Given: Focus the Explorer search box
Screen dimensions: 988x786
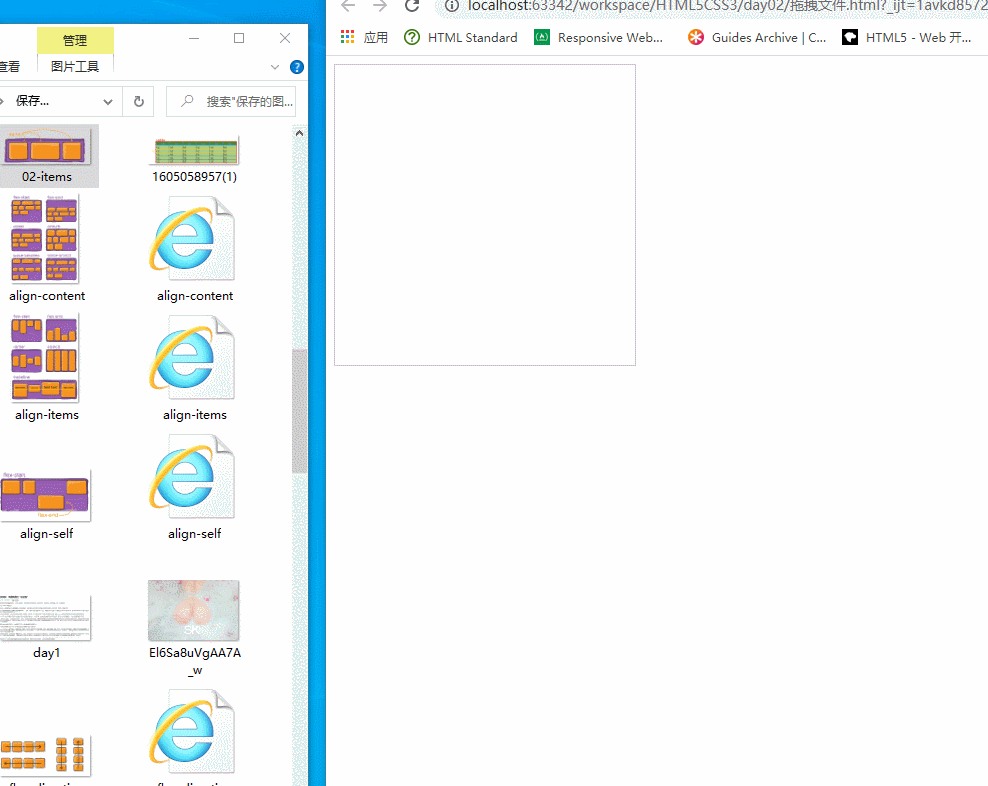Looking at the screenshot, I should pos(231,101).
